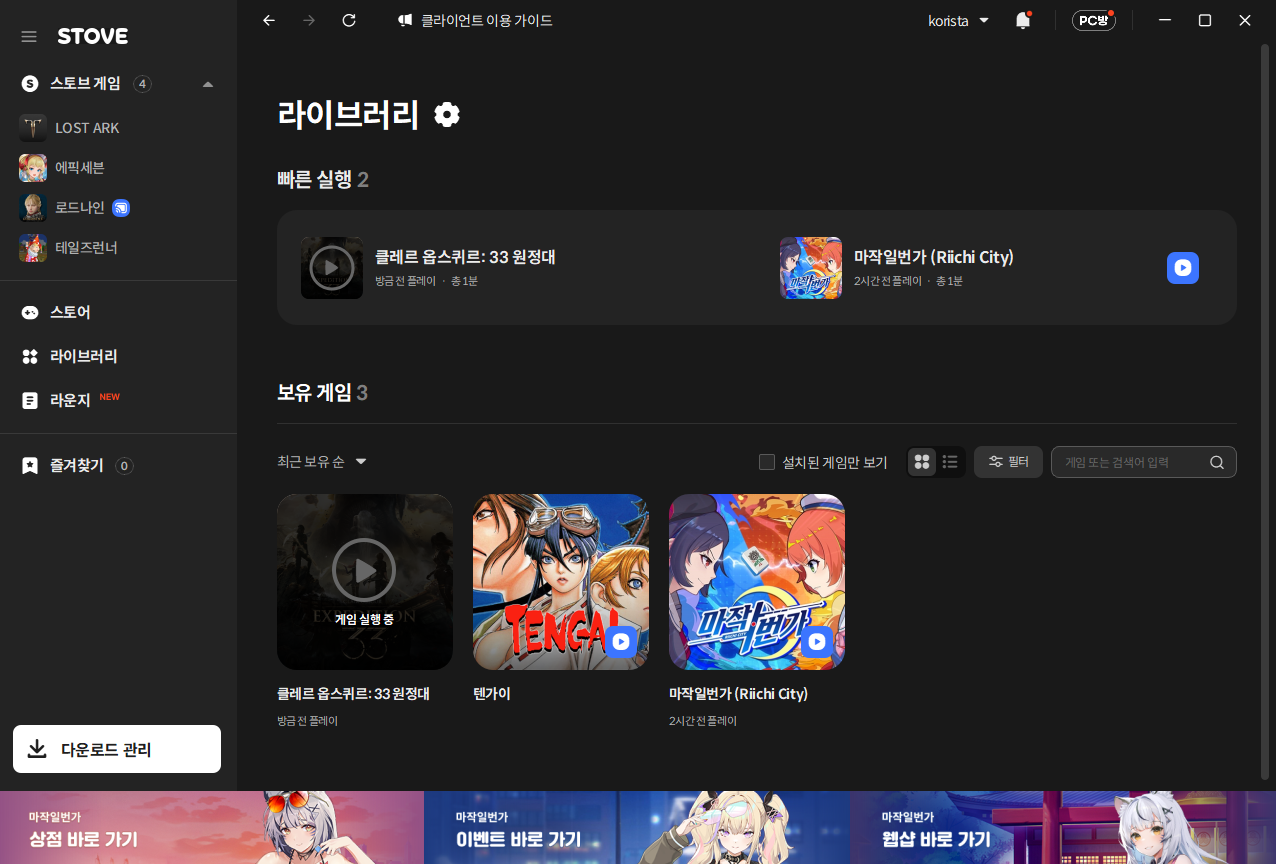The height and width of the screenshot is (864, 1276).
Task: Enable 설치된 게임만 보기 checkbox
Action: click(767, 462)
